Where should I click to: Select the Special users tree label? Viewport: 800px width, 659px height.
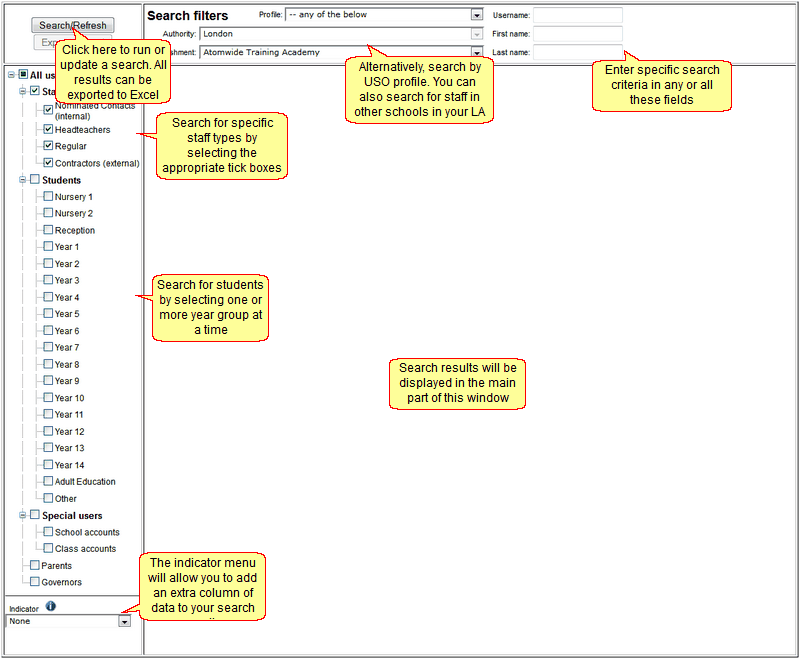tap(72, 516)
